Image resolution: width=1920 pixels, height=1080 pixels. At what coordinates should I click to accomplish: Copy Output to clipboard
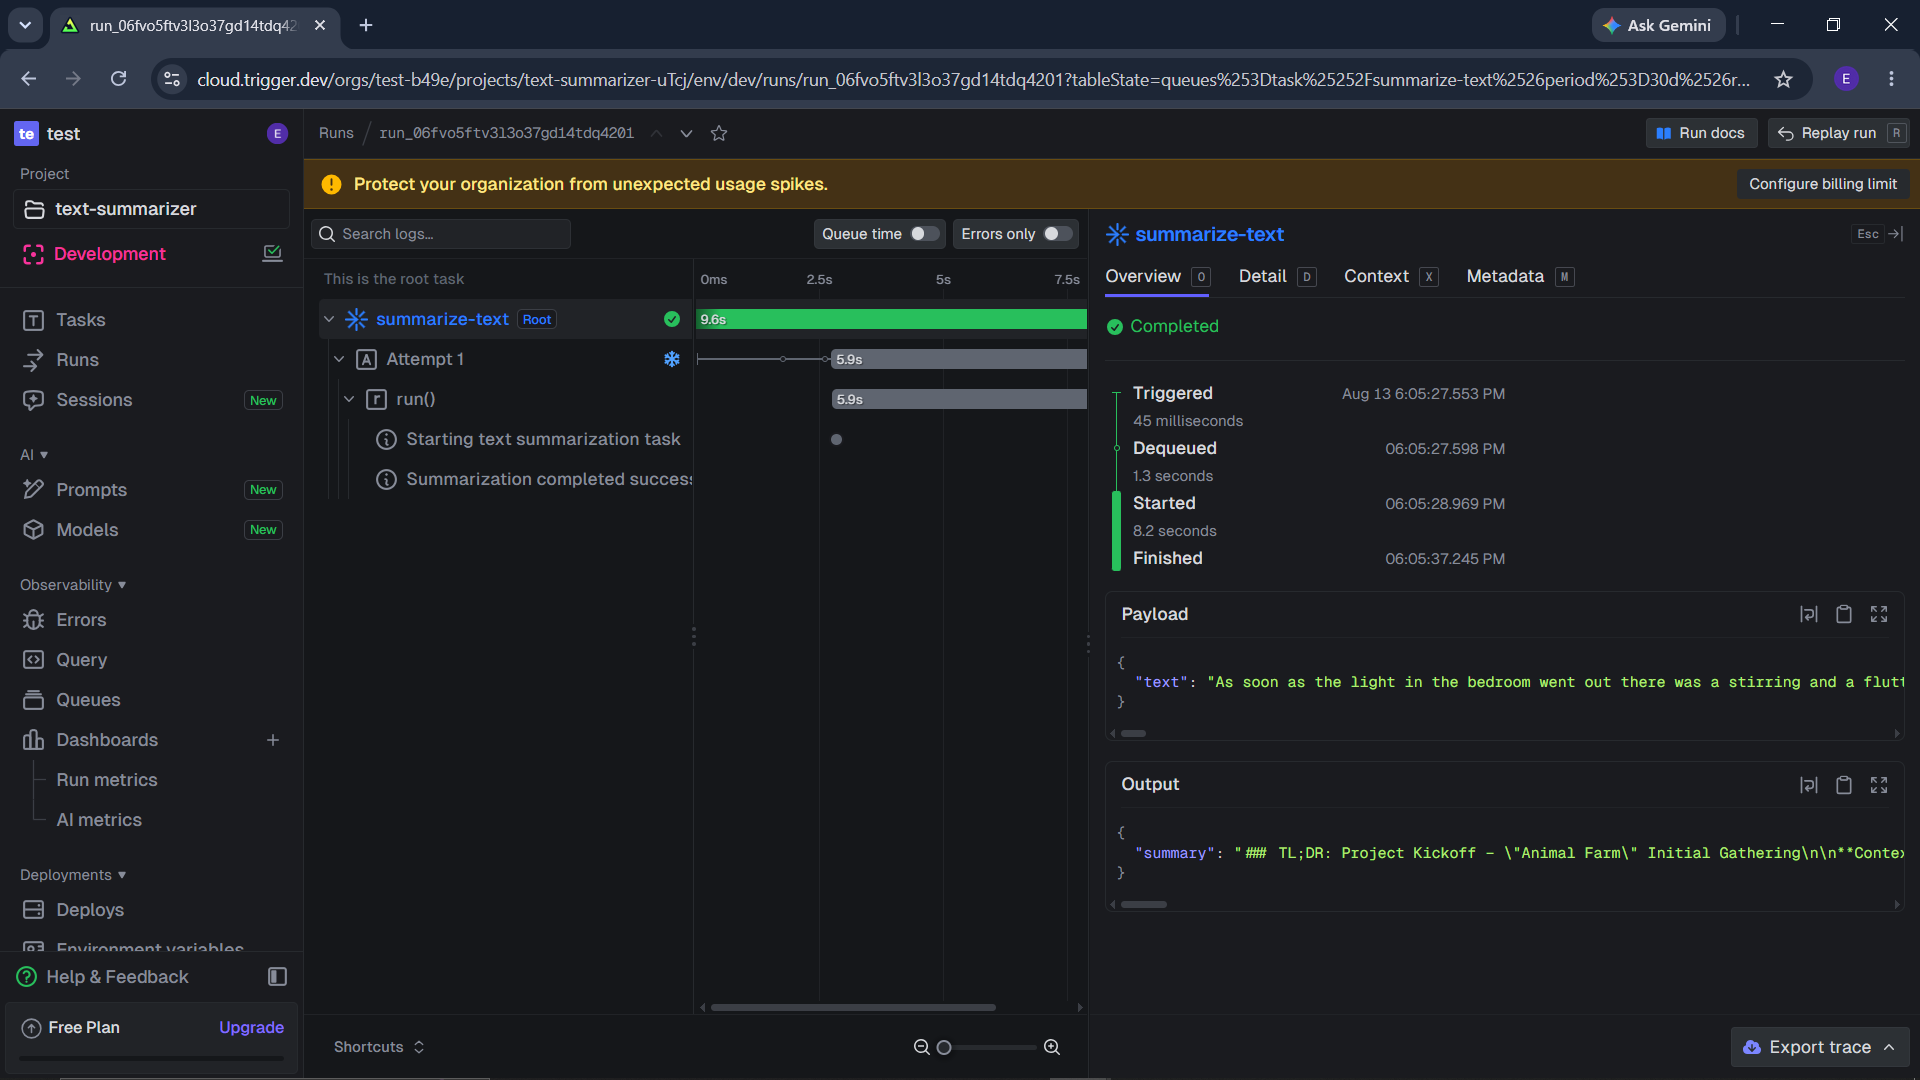[1844, 785]
